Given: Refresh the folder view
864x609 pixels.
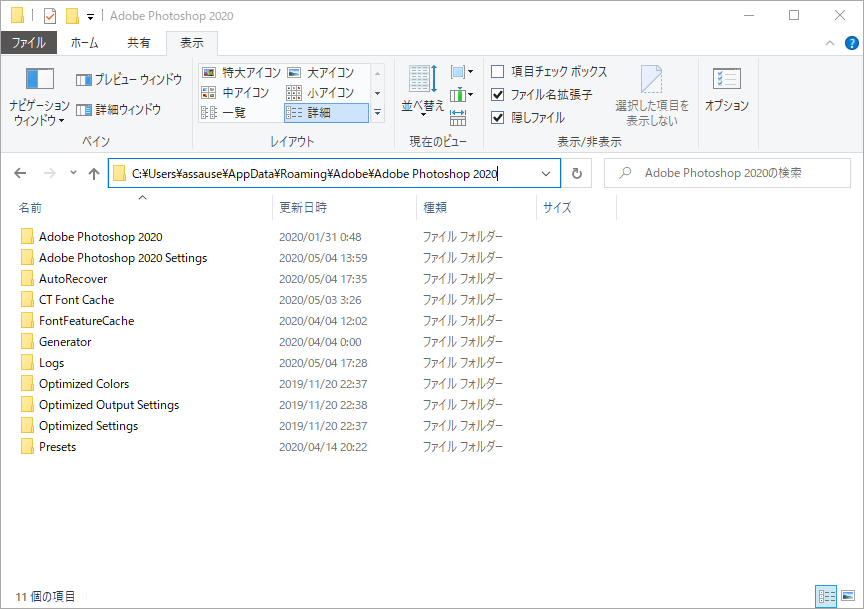Looking at the screenshot, I should [577, 174].
